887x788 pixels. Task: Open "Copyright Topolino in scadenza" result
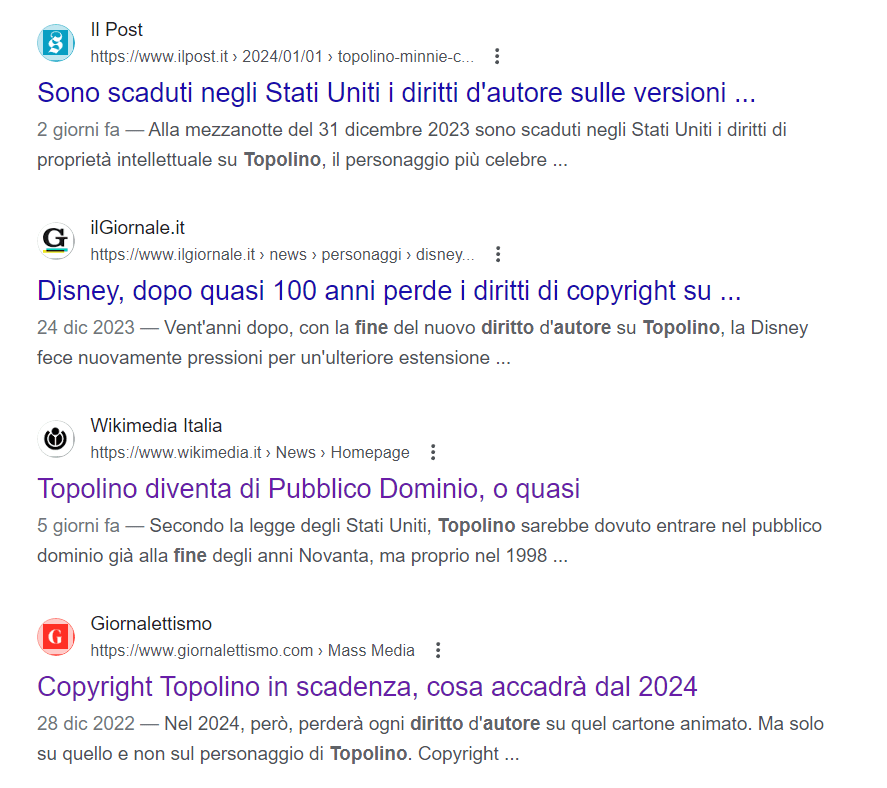(x=367, y=687)
